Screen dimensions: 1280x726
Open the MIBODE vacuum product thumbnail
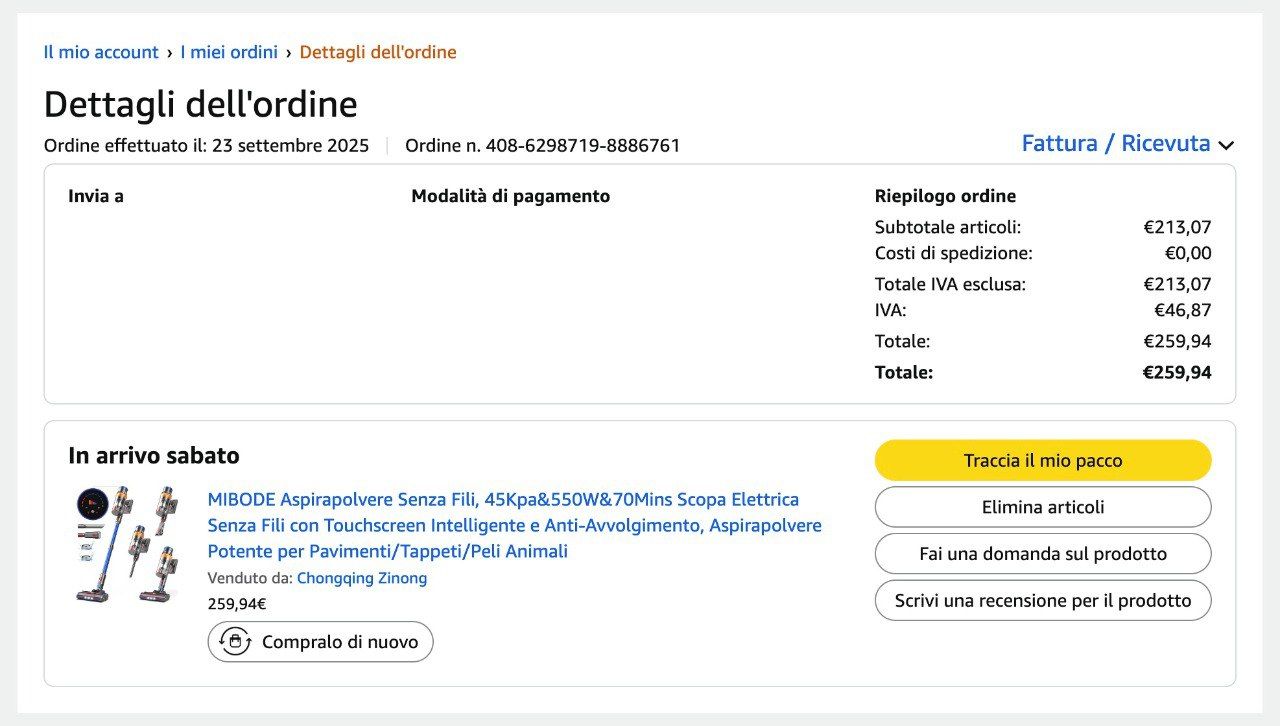(x=128, y=544)
